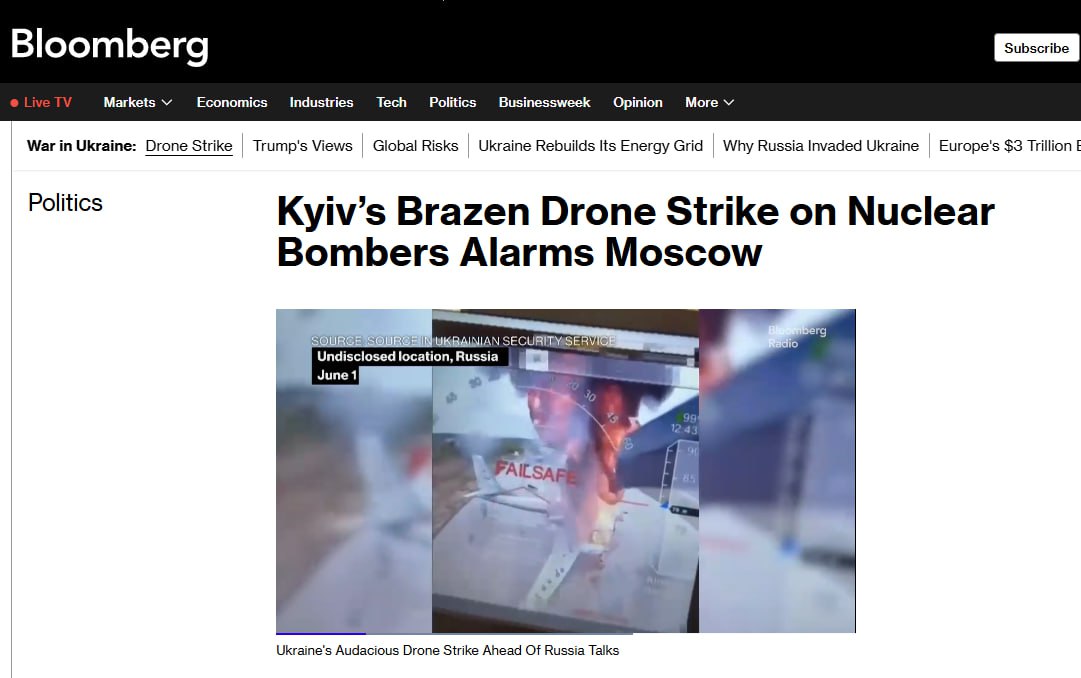Play the drone strike video thumbnail

click(x=565, y=470)
